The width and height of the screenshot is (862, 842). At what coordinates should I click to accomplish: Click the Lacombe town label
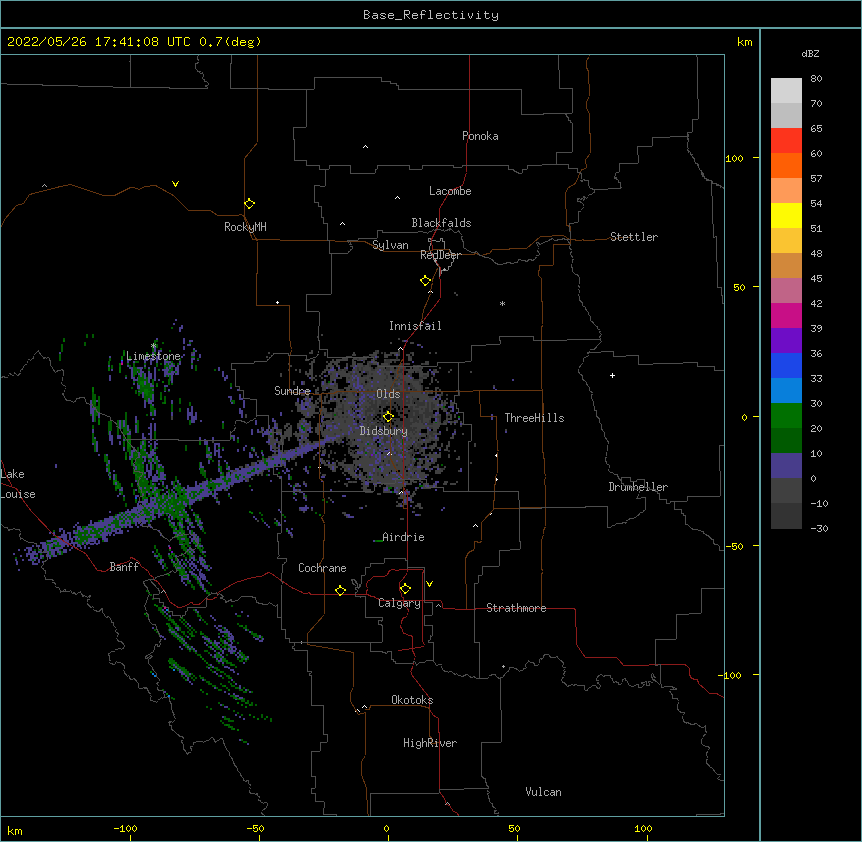pyautogui.click(x=450, y=191)
